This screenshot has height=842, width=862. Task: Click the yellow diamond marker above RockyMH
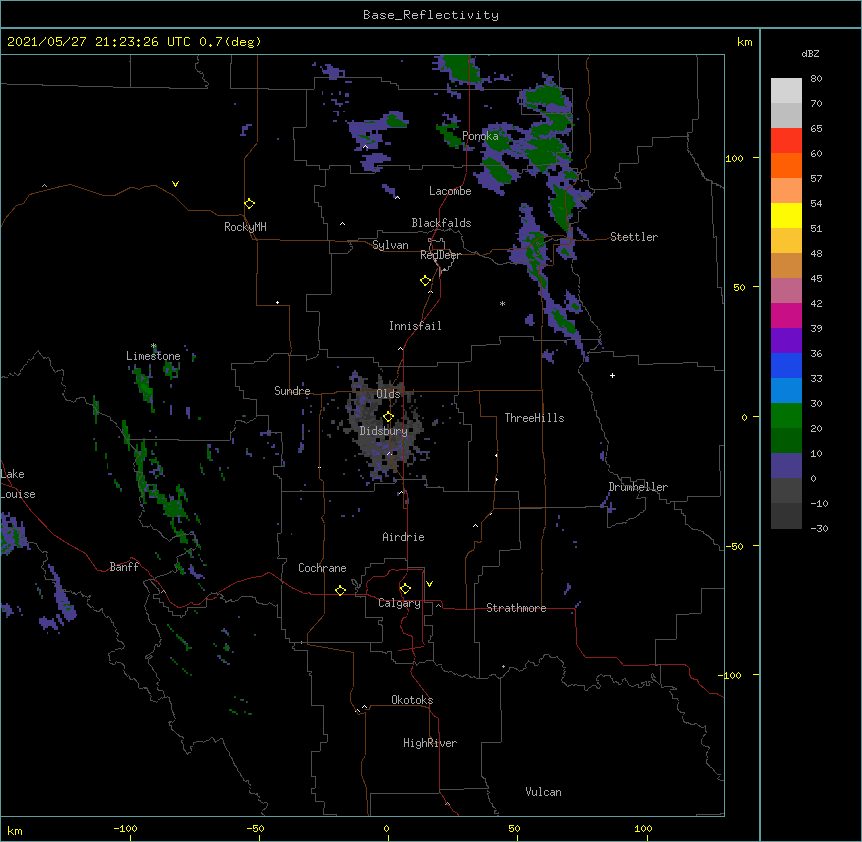(249, 204)
